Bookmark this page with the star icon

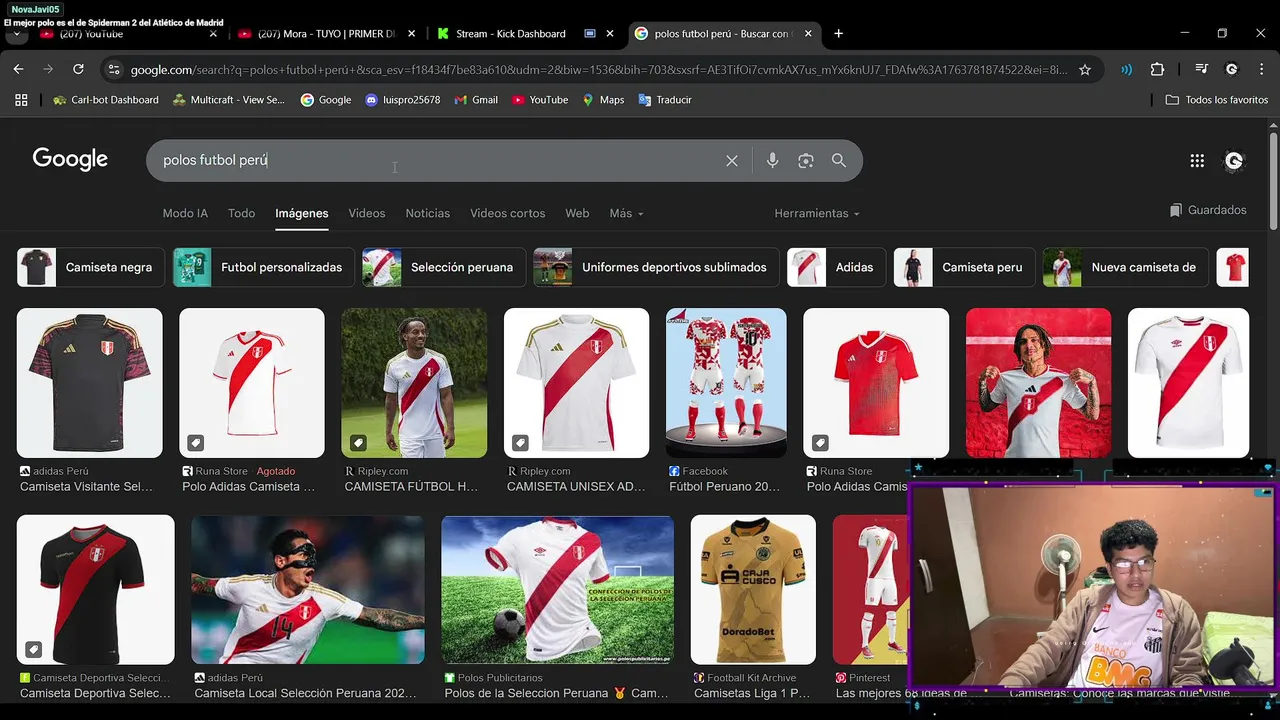click(x=1085, y=69)
